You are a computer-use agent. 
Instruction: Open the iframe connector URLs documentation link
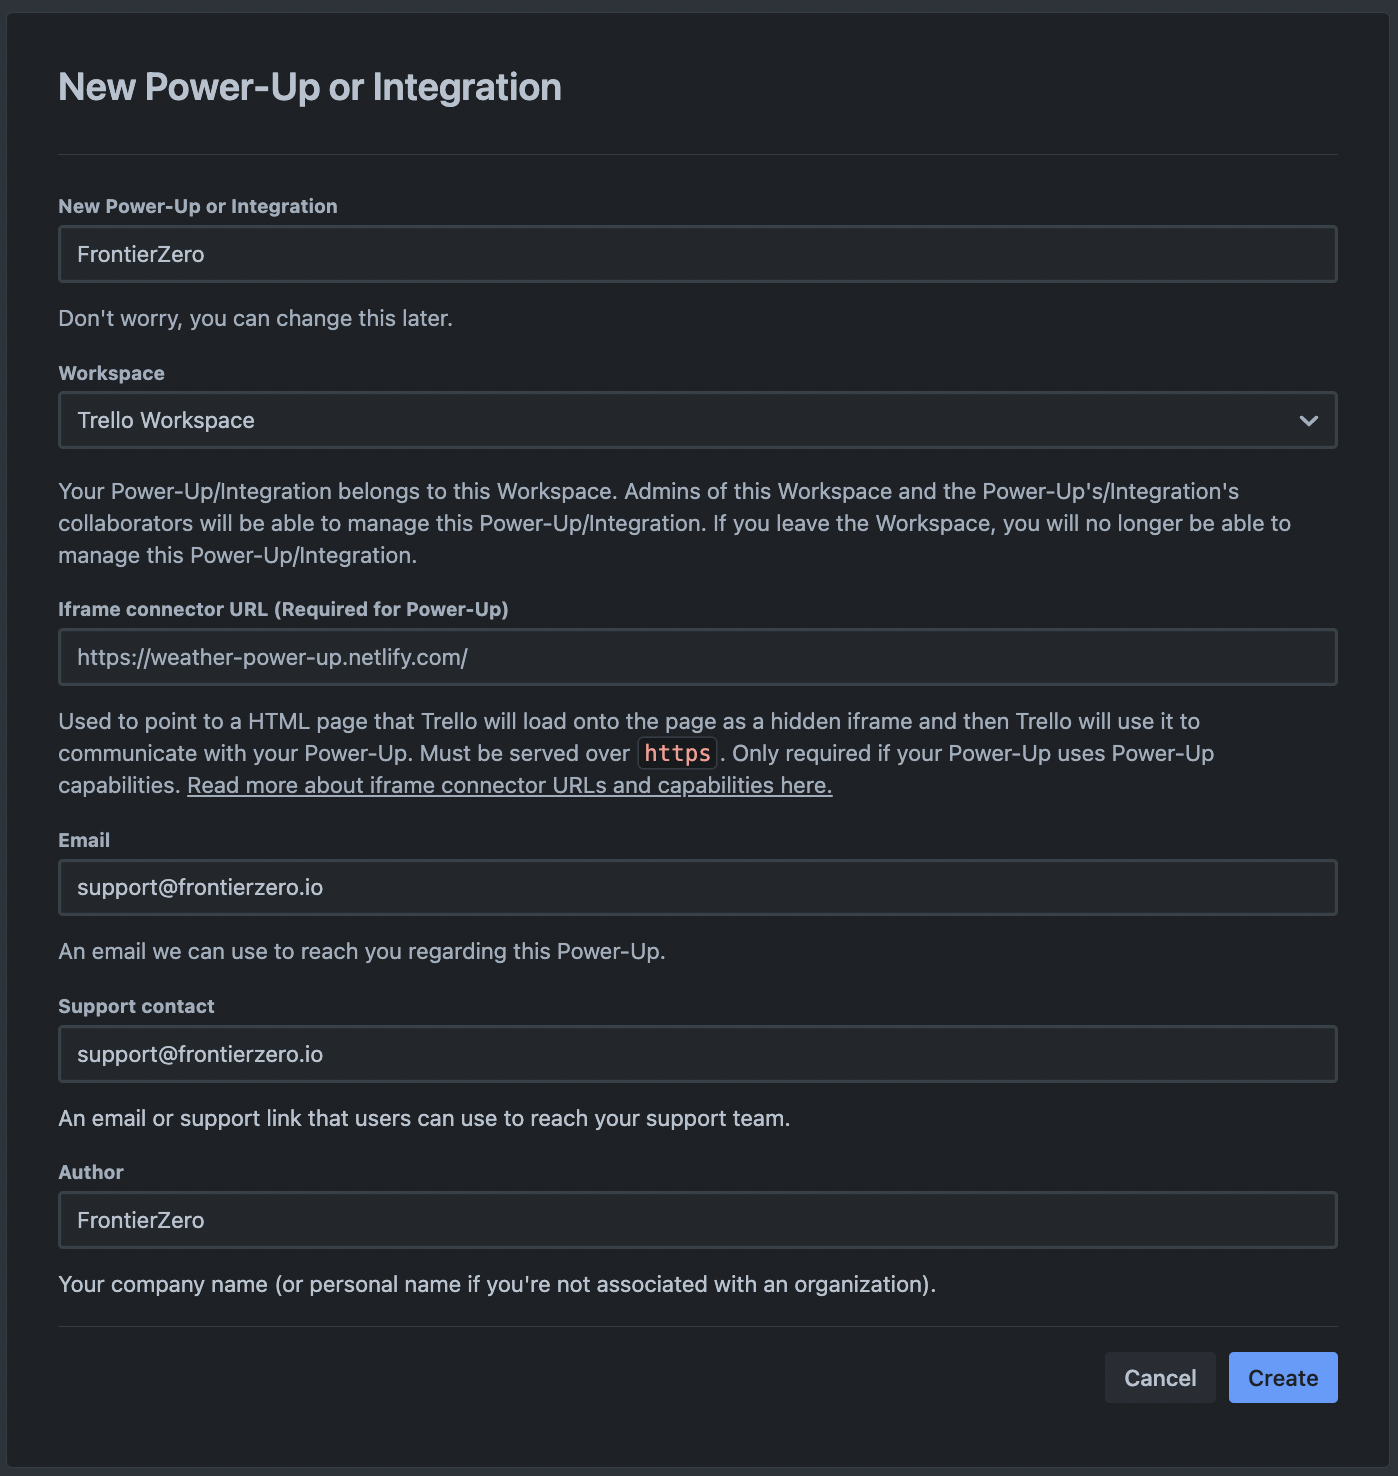[x=509, y=785]
